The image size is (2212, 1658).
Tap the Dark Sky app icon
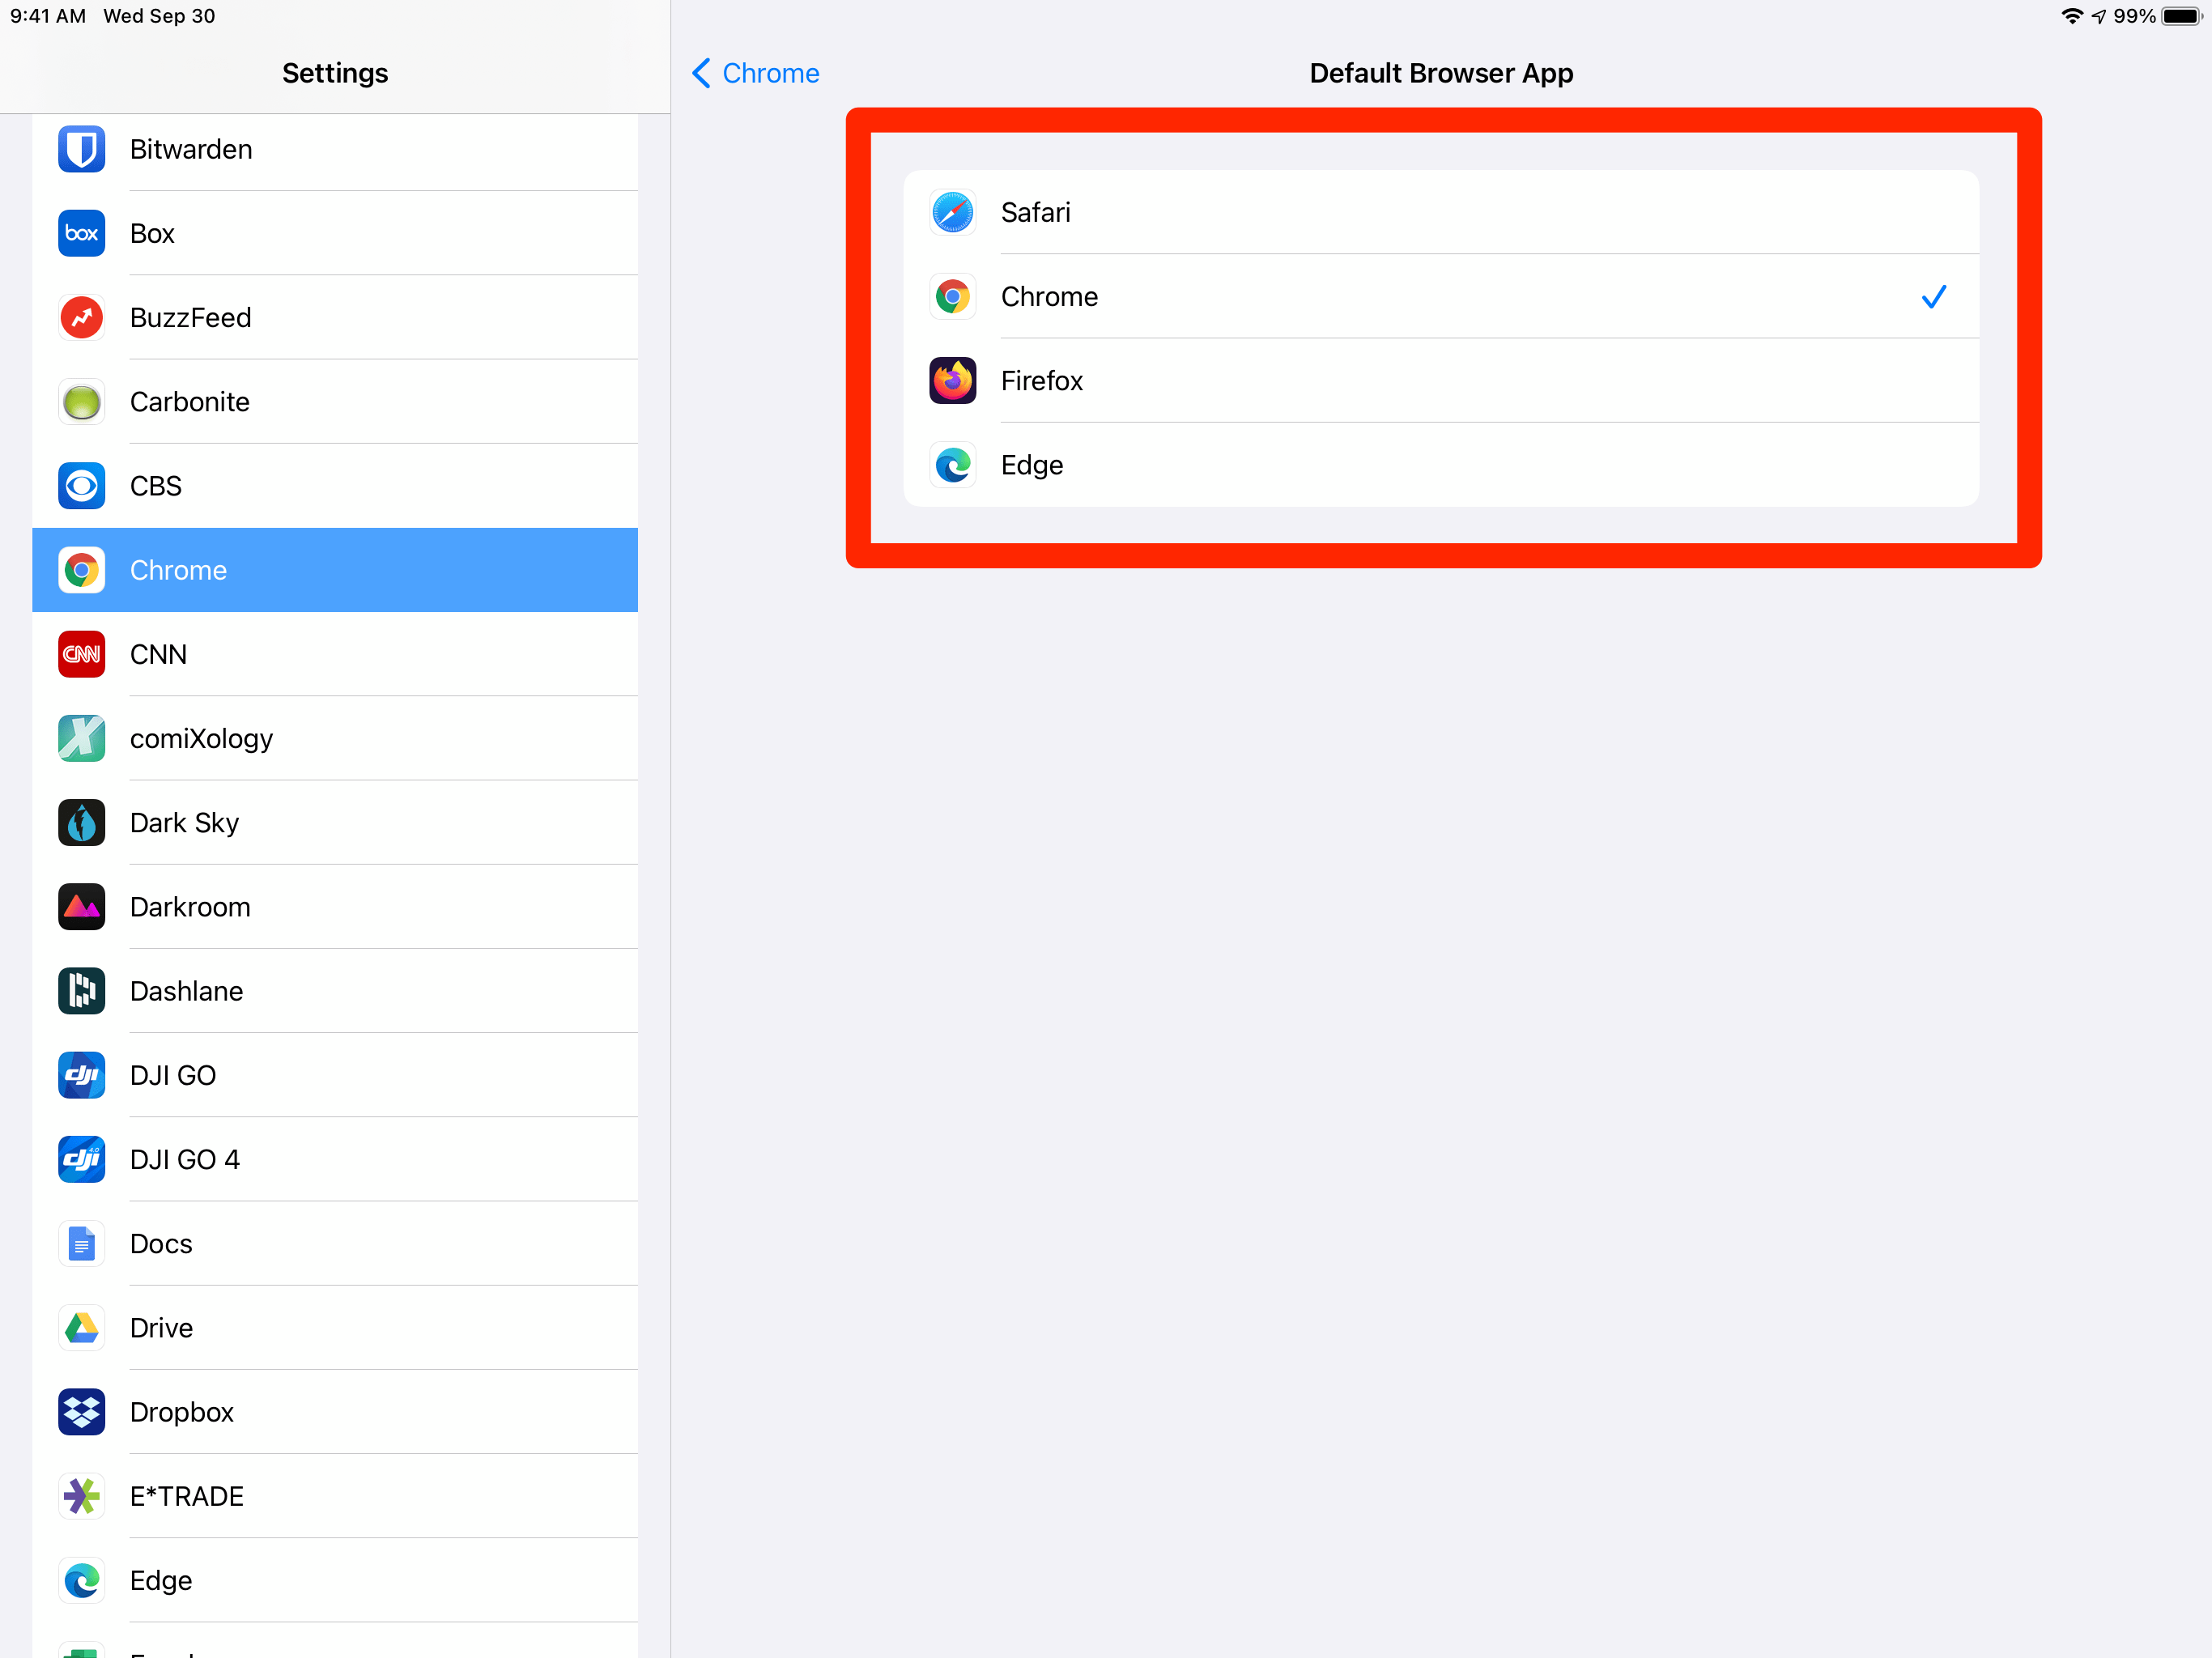[x=81, y=822]
